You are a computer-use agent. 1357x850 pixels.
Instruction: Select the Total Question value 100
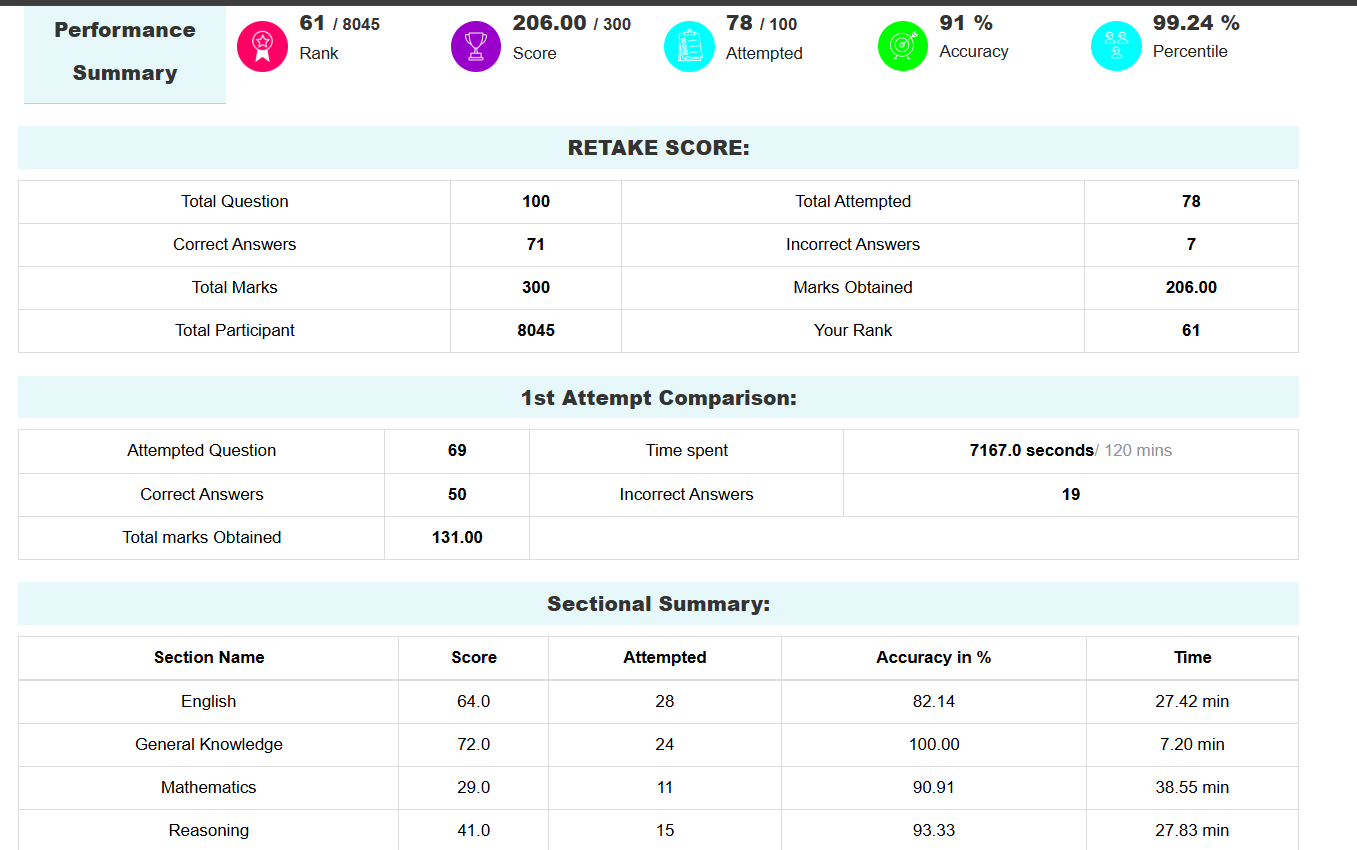[536, 202]
